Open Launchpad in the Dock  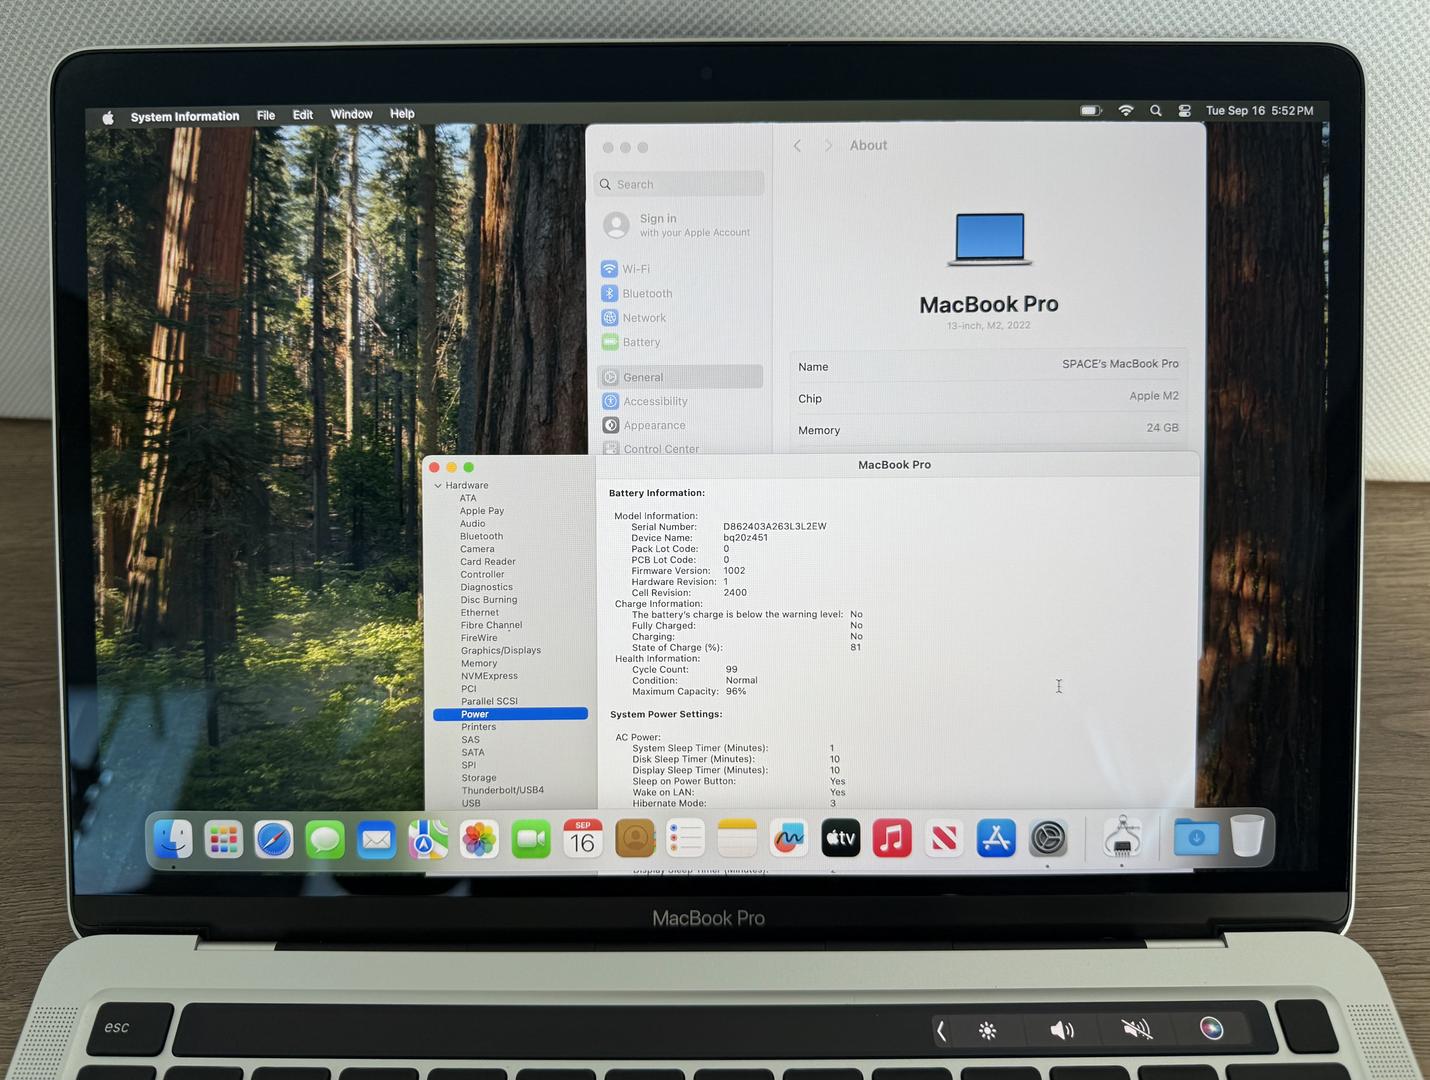click(224, 839)
